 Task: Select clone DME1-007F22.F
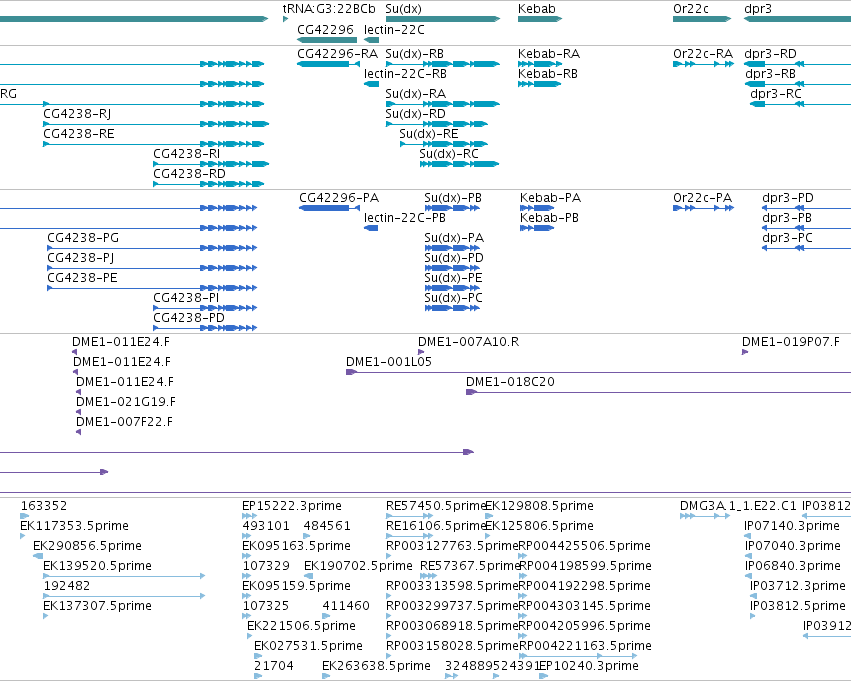tap(78, 432)
